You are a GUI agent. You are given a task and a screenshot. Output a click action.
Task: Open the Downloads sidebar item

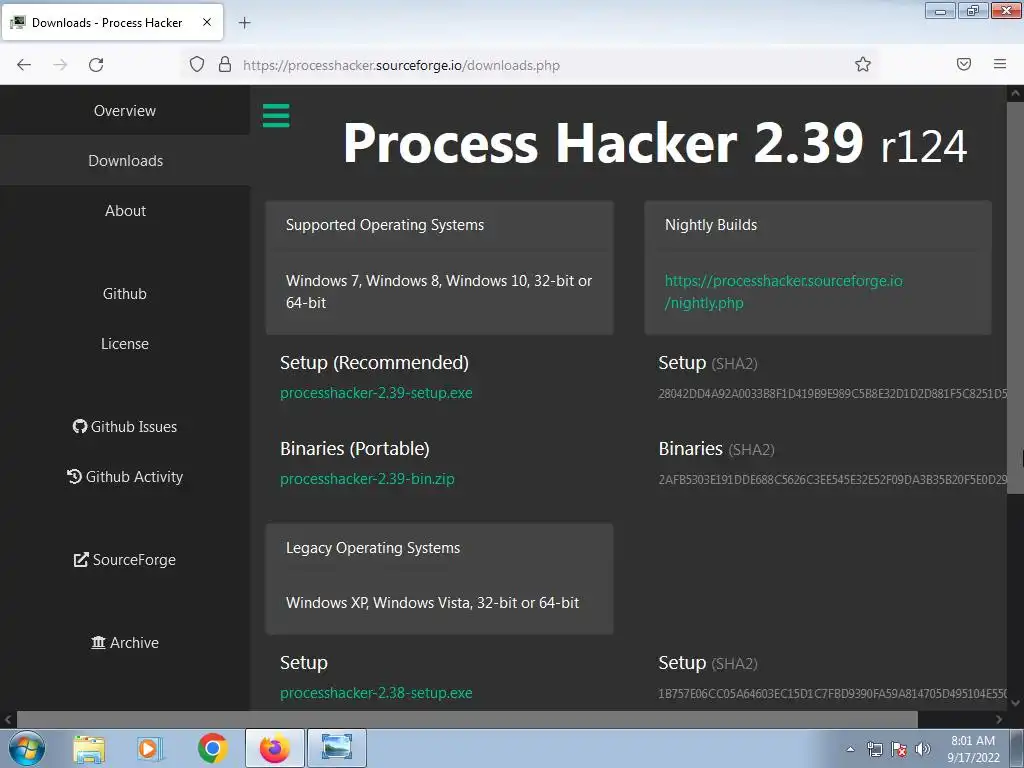pos(125,161)
